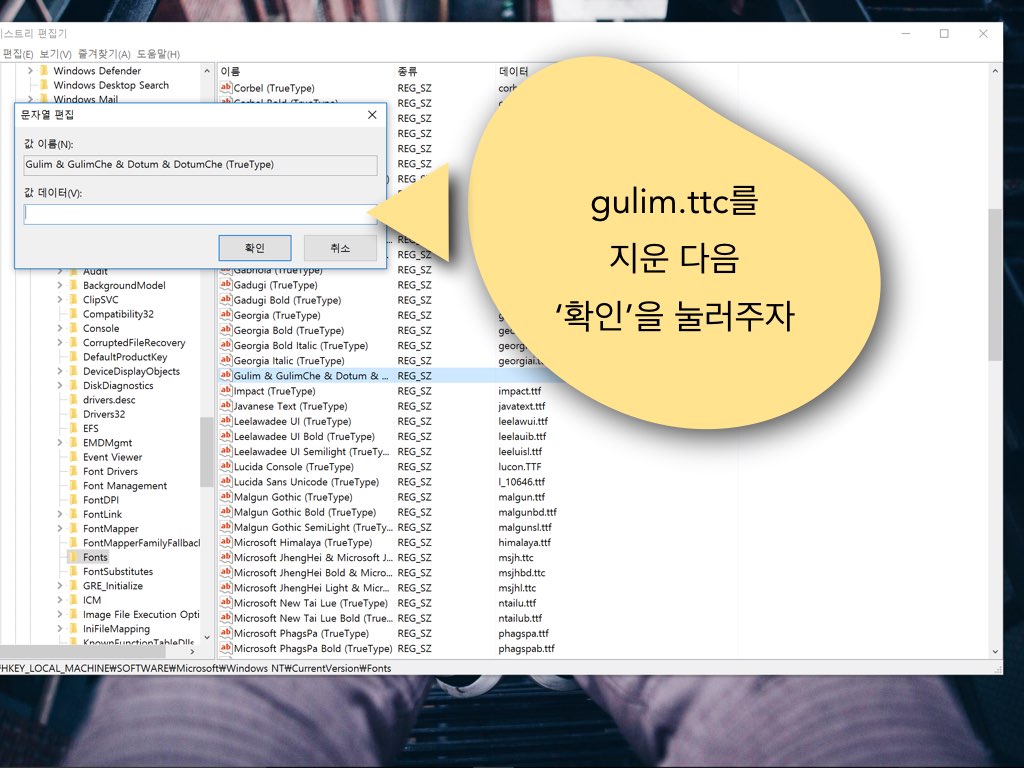Viewport: 1024px width, 768px height.
Task: Click the string icon of Gadugi (TrueType)
Action: tap(226, 285)
